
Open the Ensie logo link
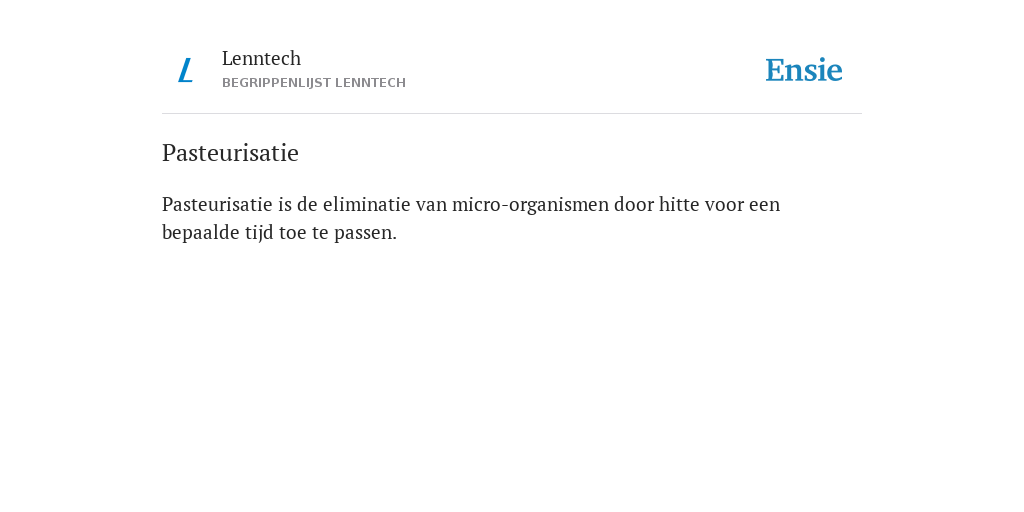click(x=804, y=71)
